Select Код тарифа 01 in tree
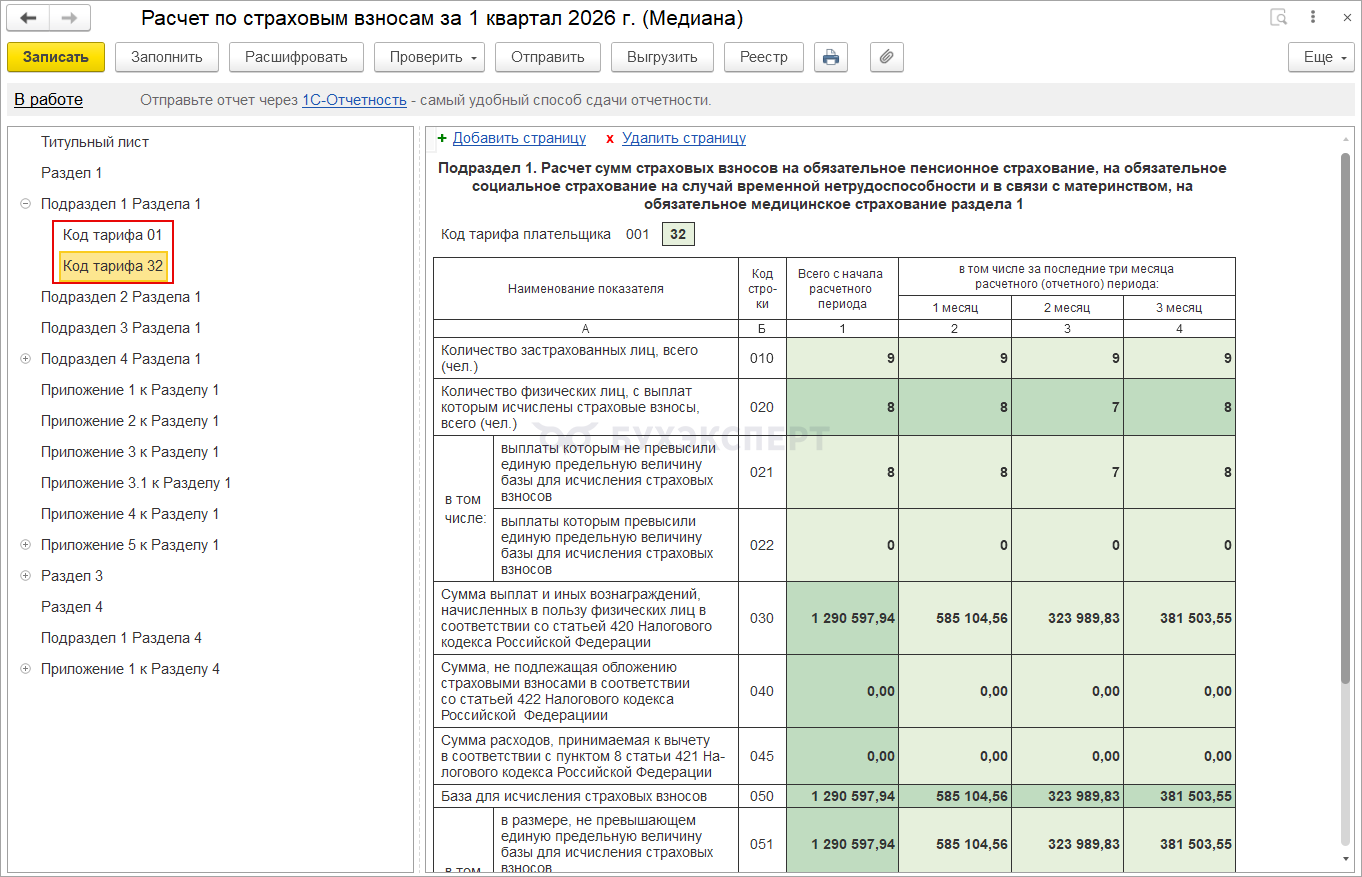Image resolution: width=1362 pixels, height=877 pixels. [x=112, y=235]
